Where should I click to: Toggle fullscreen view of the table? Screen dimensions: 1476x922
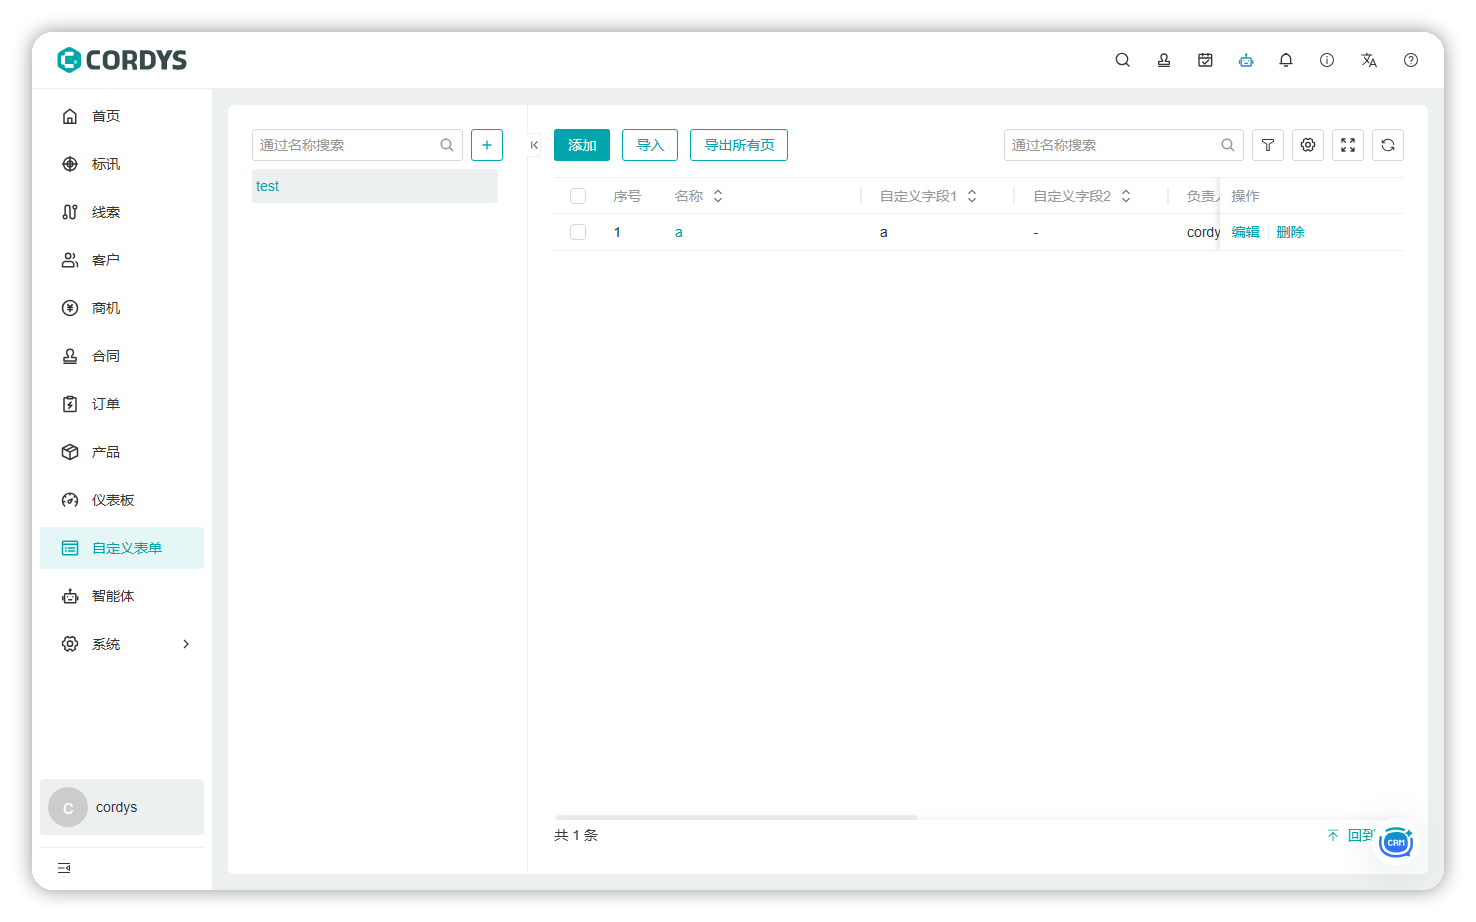1348,145
